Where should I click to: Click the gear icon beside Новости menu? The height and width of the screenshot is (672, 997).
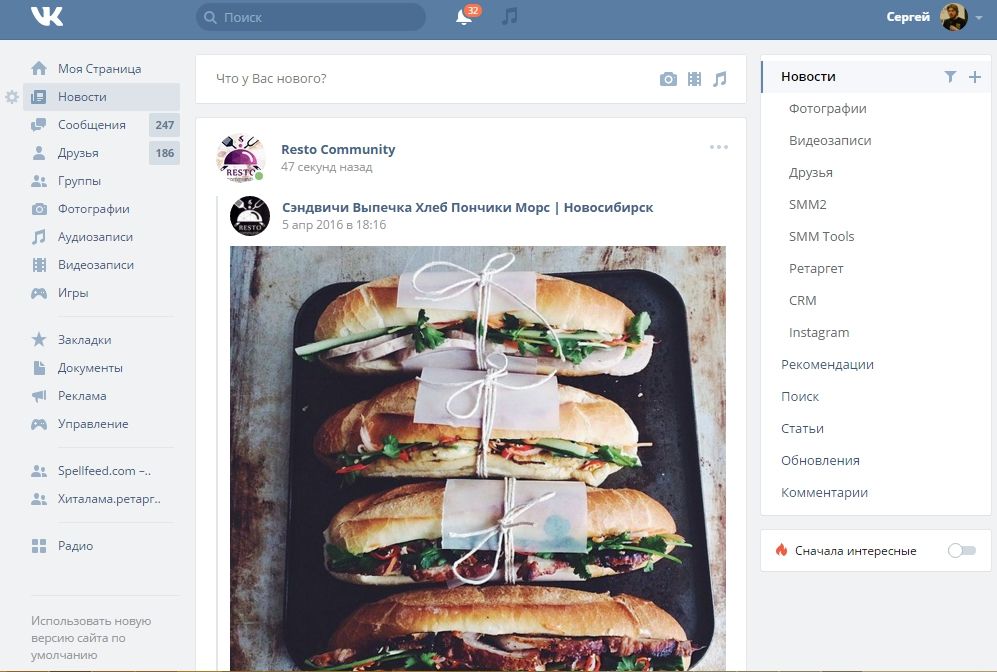point(12,97)
